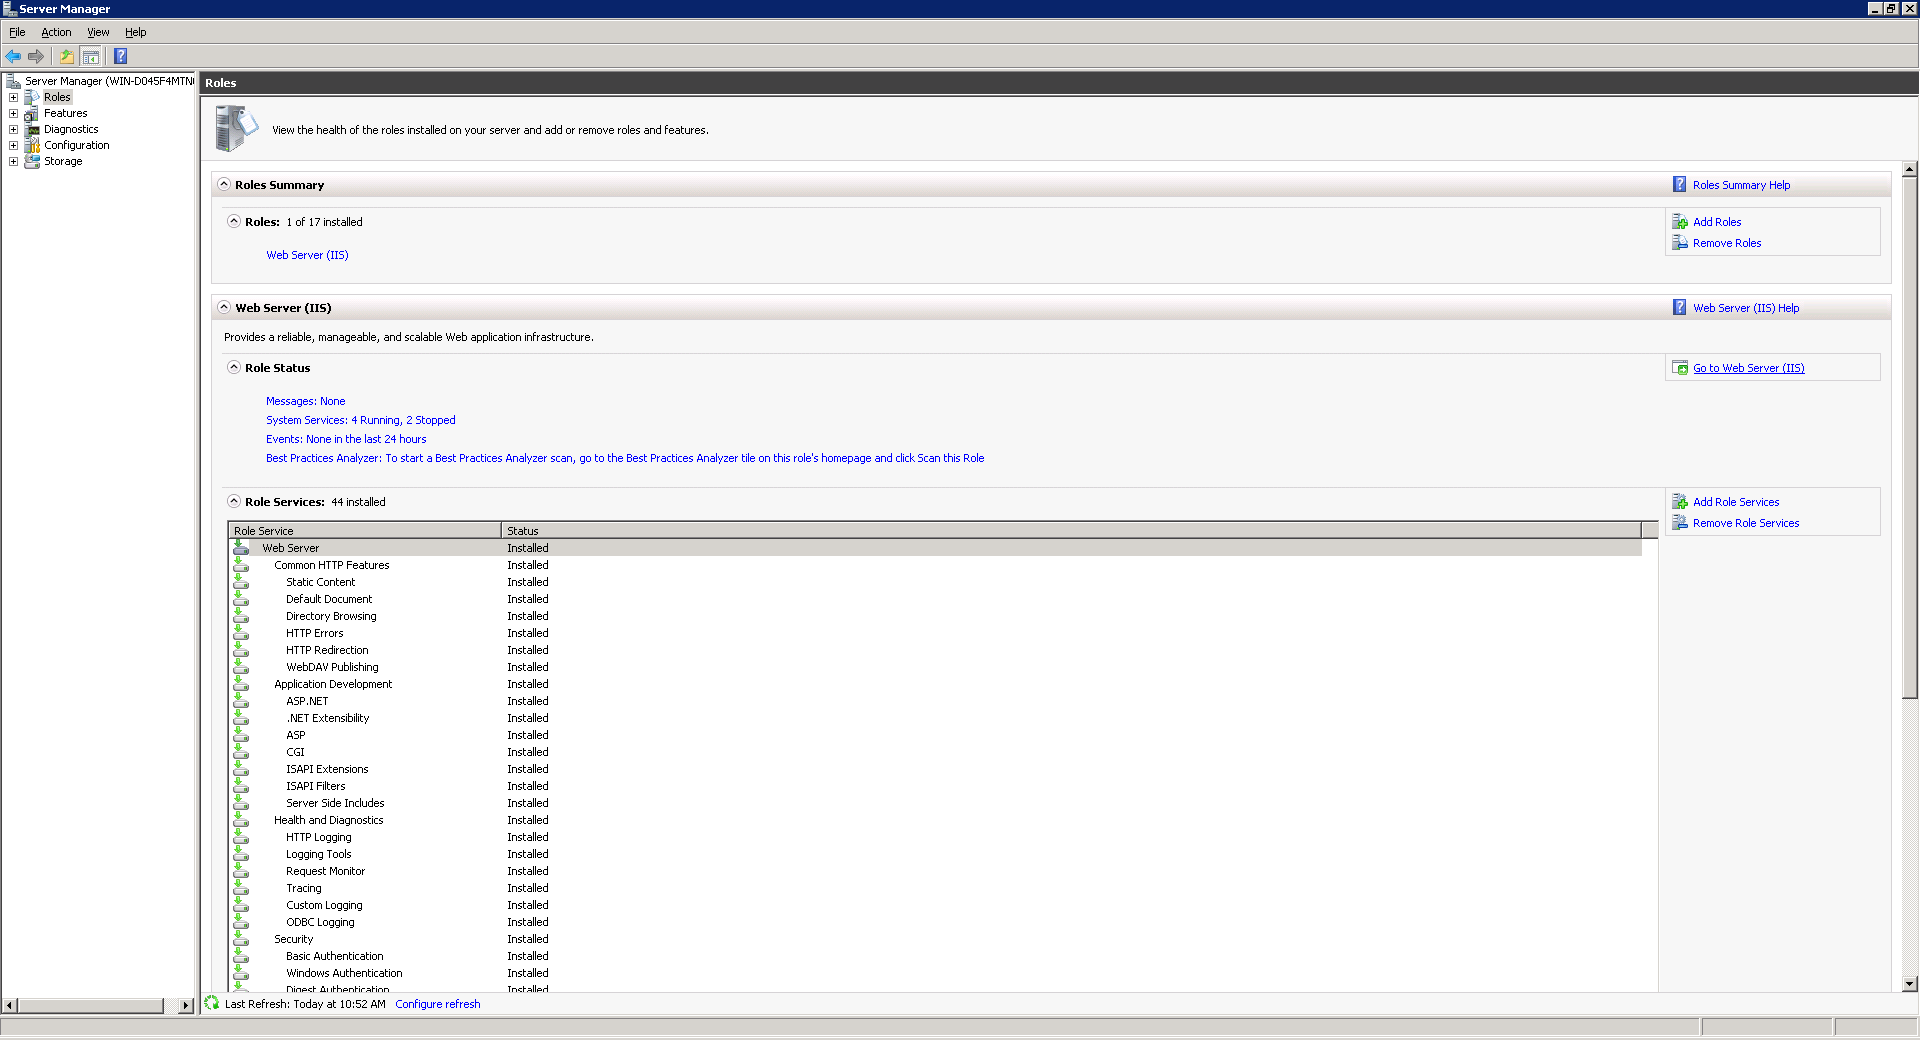Click the Roles Summary Help icon
The width and height of the screenshot is (1920, 1040).
coord(1680,184)
